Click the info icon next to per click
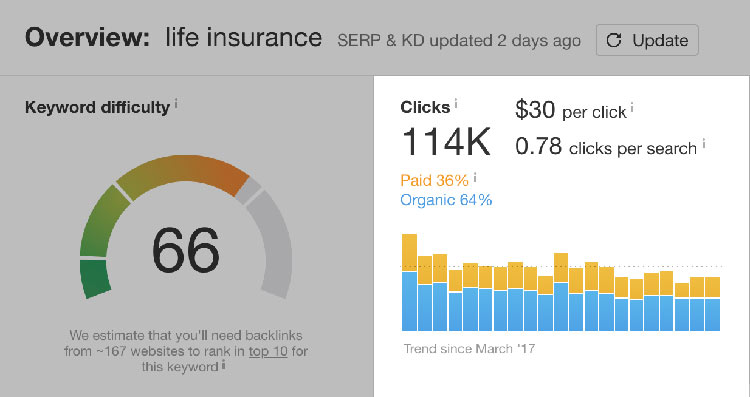The height and width of the screenshot is (397, 750). click(632, 108)
